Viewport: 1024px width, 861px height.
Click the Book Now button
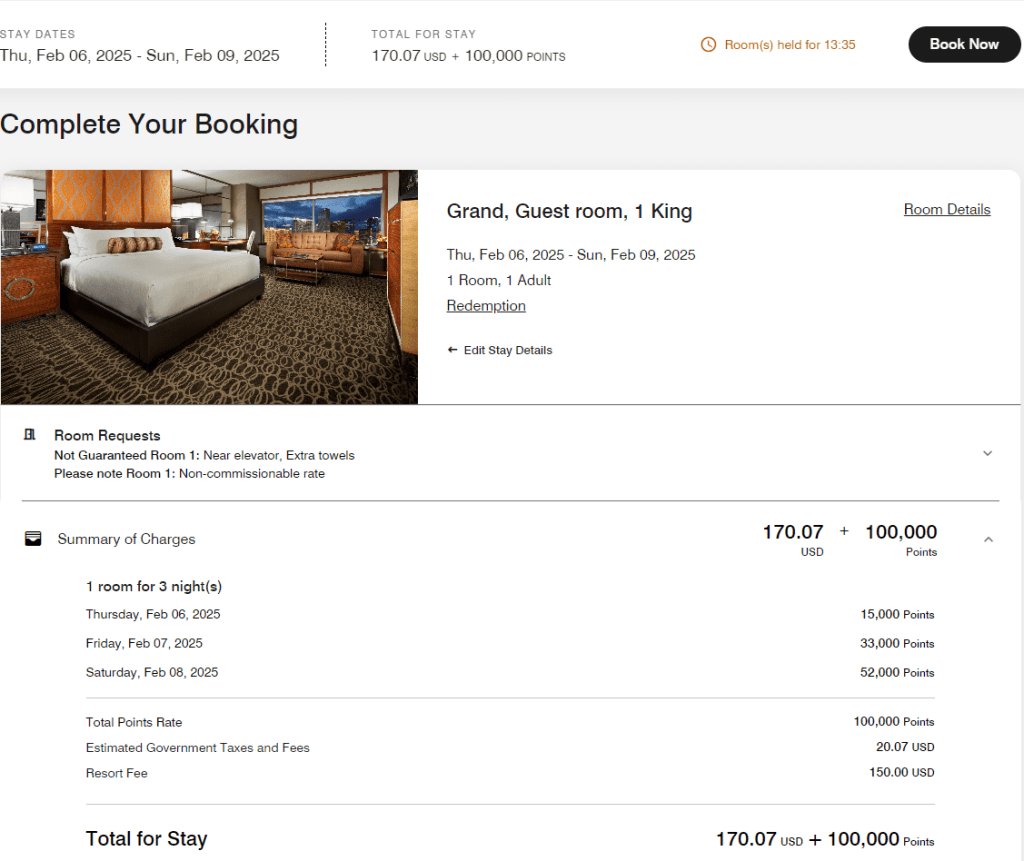[x=963, y=44]
